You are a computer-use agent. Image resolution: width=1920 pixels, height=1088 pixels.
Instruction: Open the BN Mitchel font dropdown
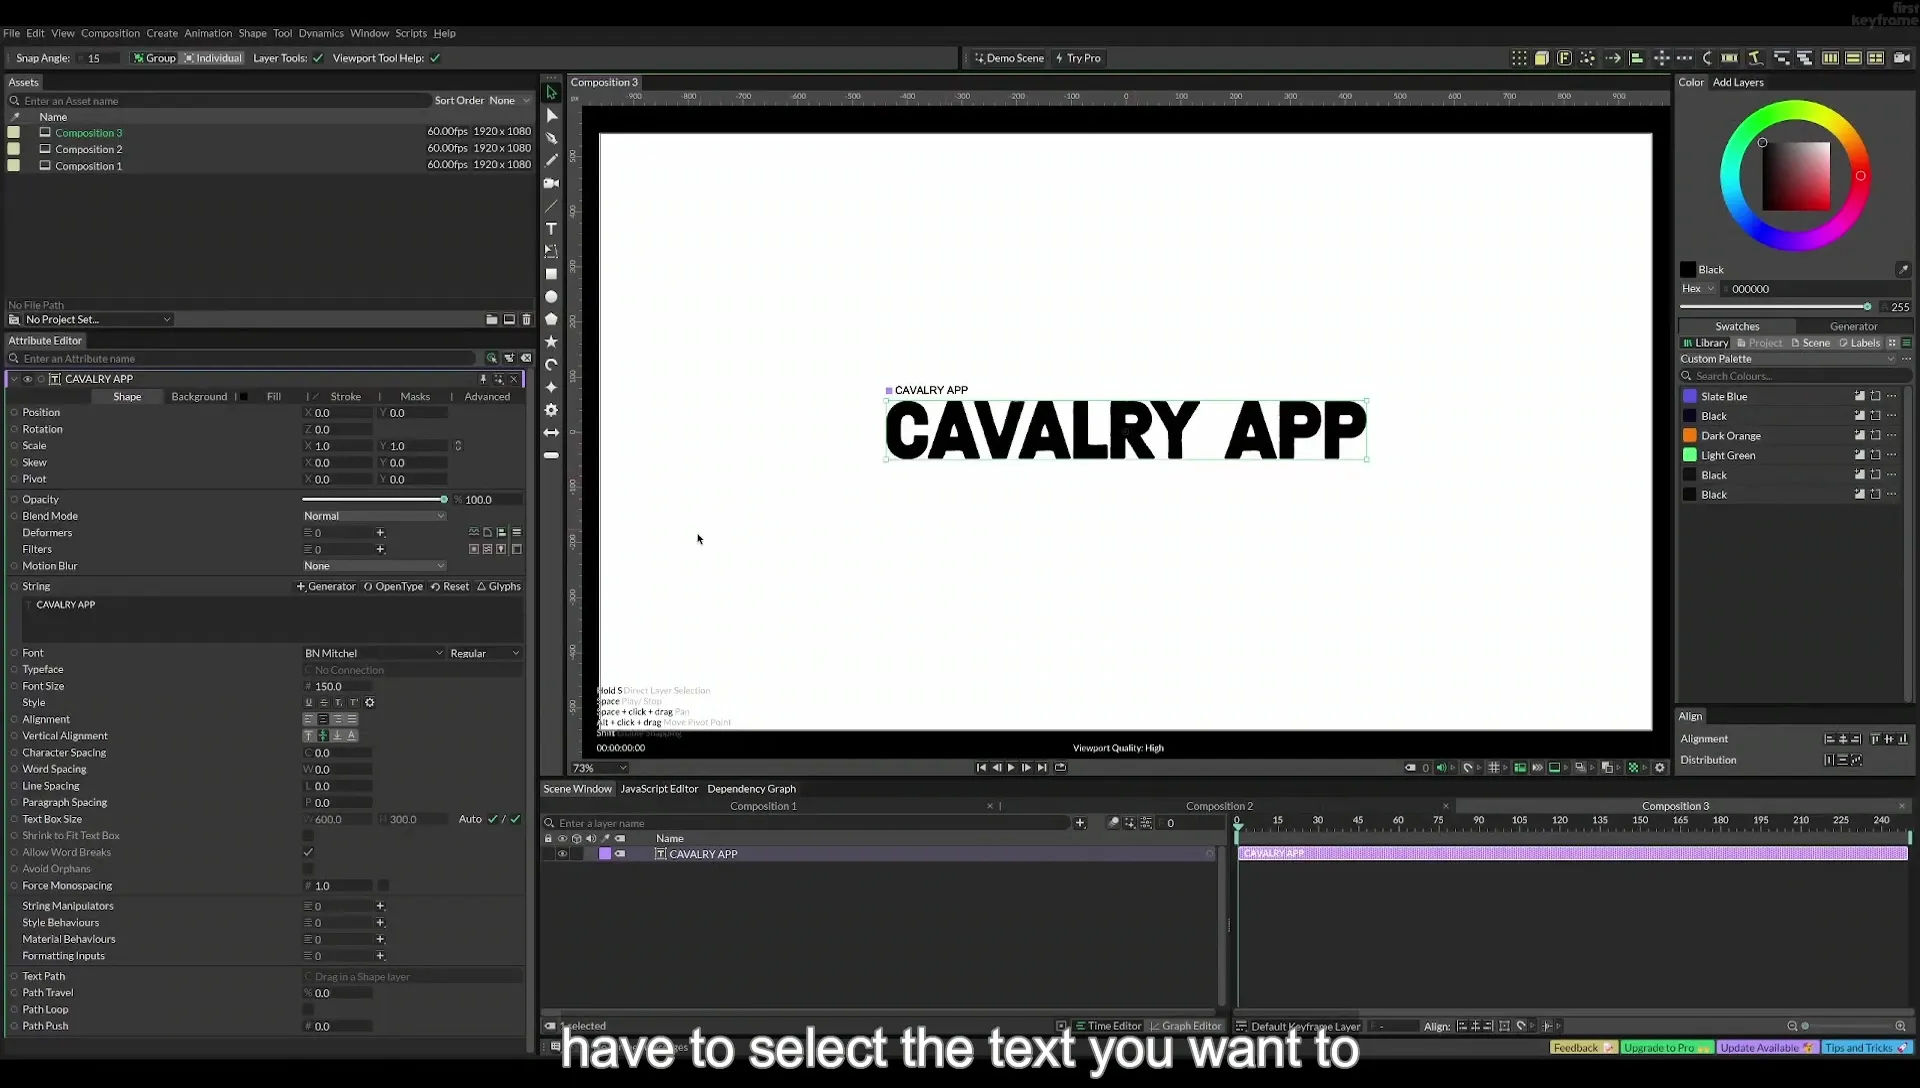(x=374, y=654)
